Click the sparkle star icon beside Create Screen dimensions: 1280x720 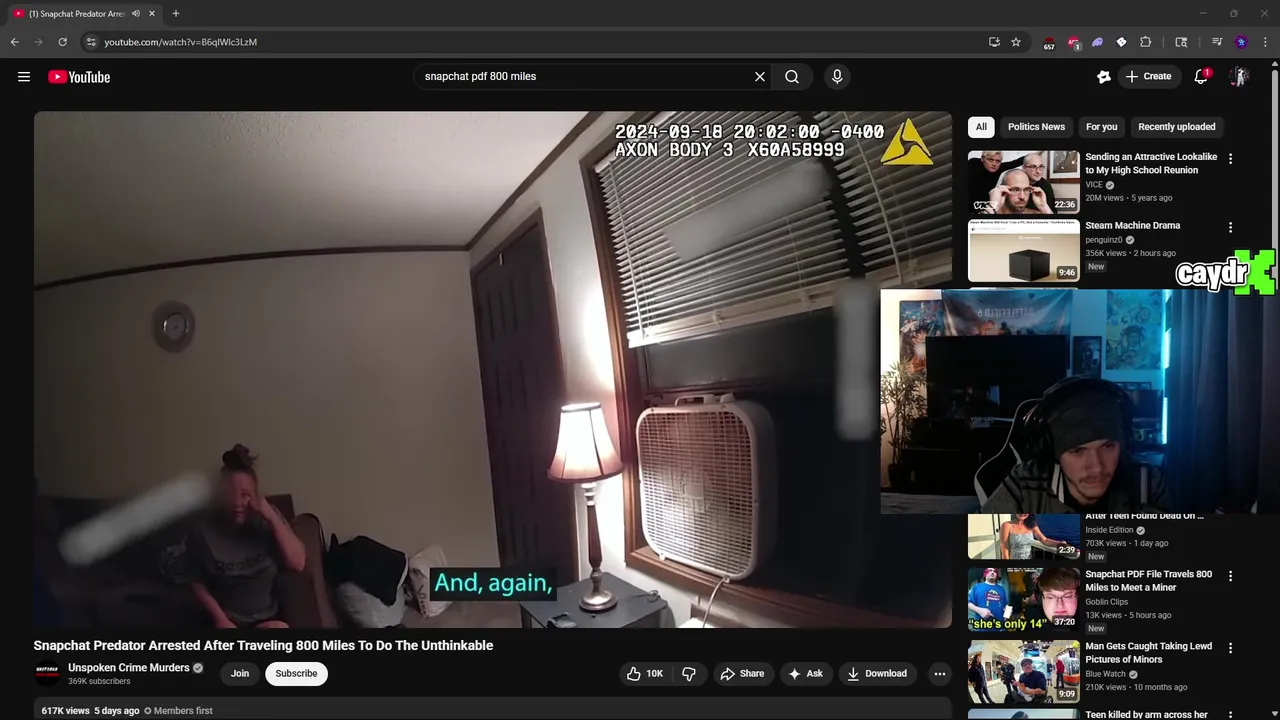(x=1104, y=77)
